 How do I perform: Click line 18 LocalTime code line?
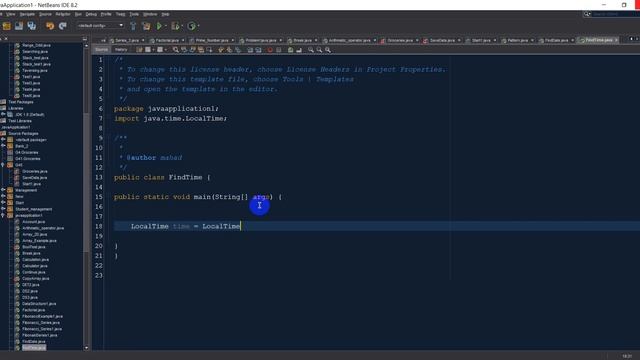tap(186, 226)
